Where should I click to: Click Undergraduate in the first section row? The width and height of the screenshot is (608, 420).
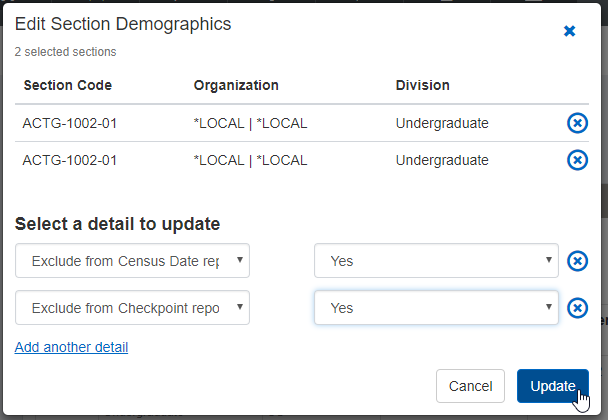click(x=442, y=123)
